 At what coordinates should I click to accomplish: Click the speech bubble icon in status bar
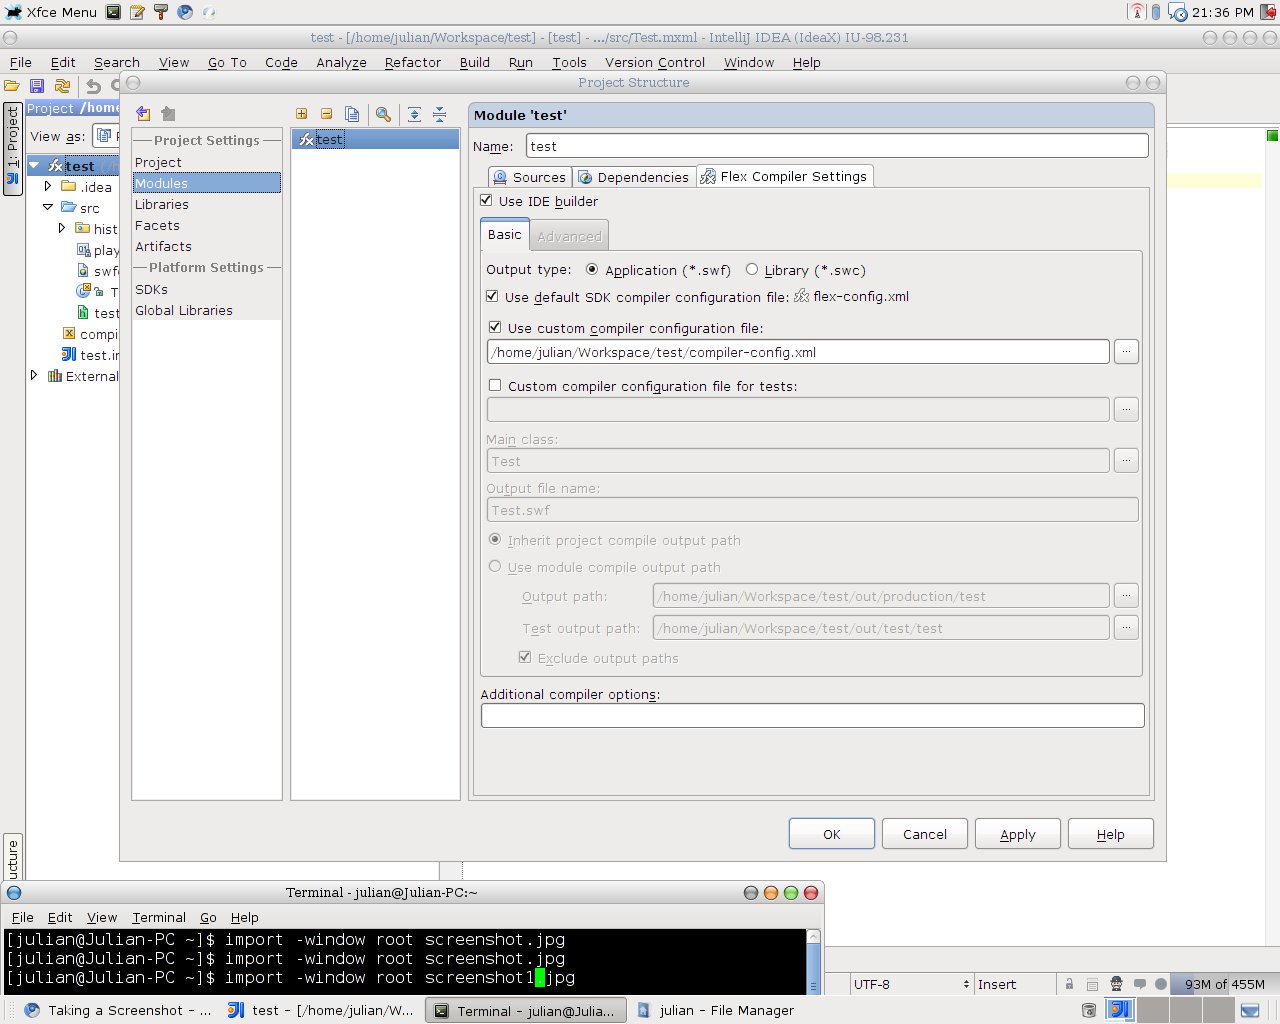tap(1138, 984)
